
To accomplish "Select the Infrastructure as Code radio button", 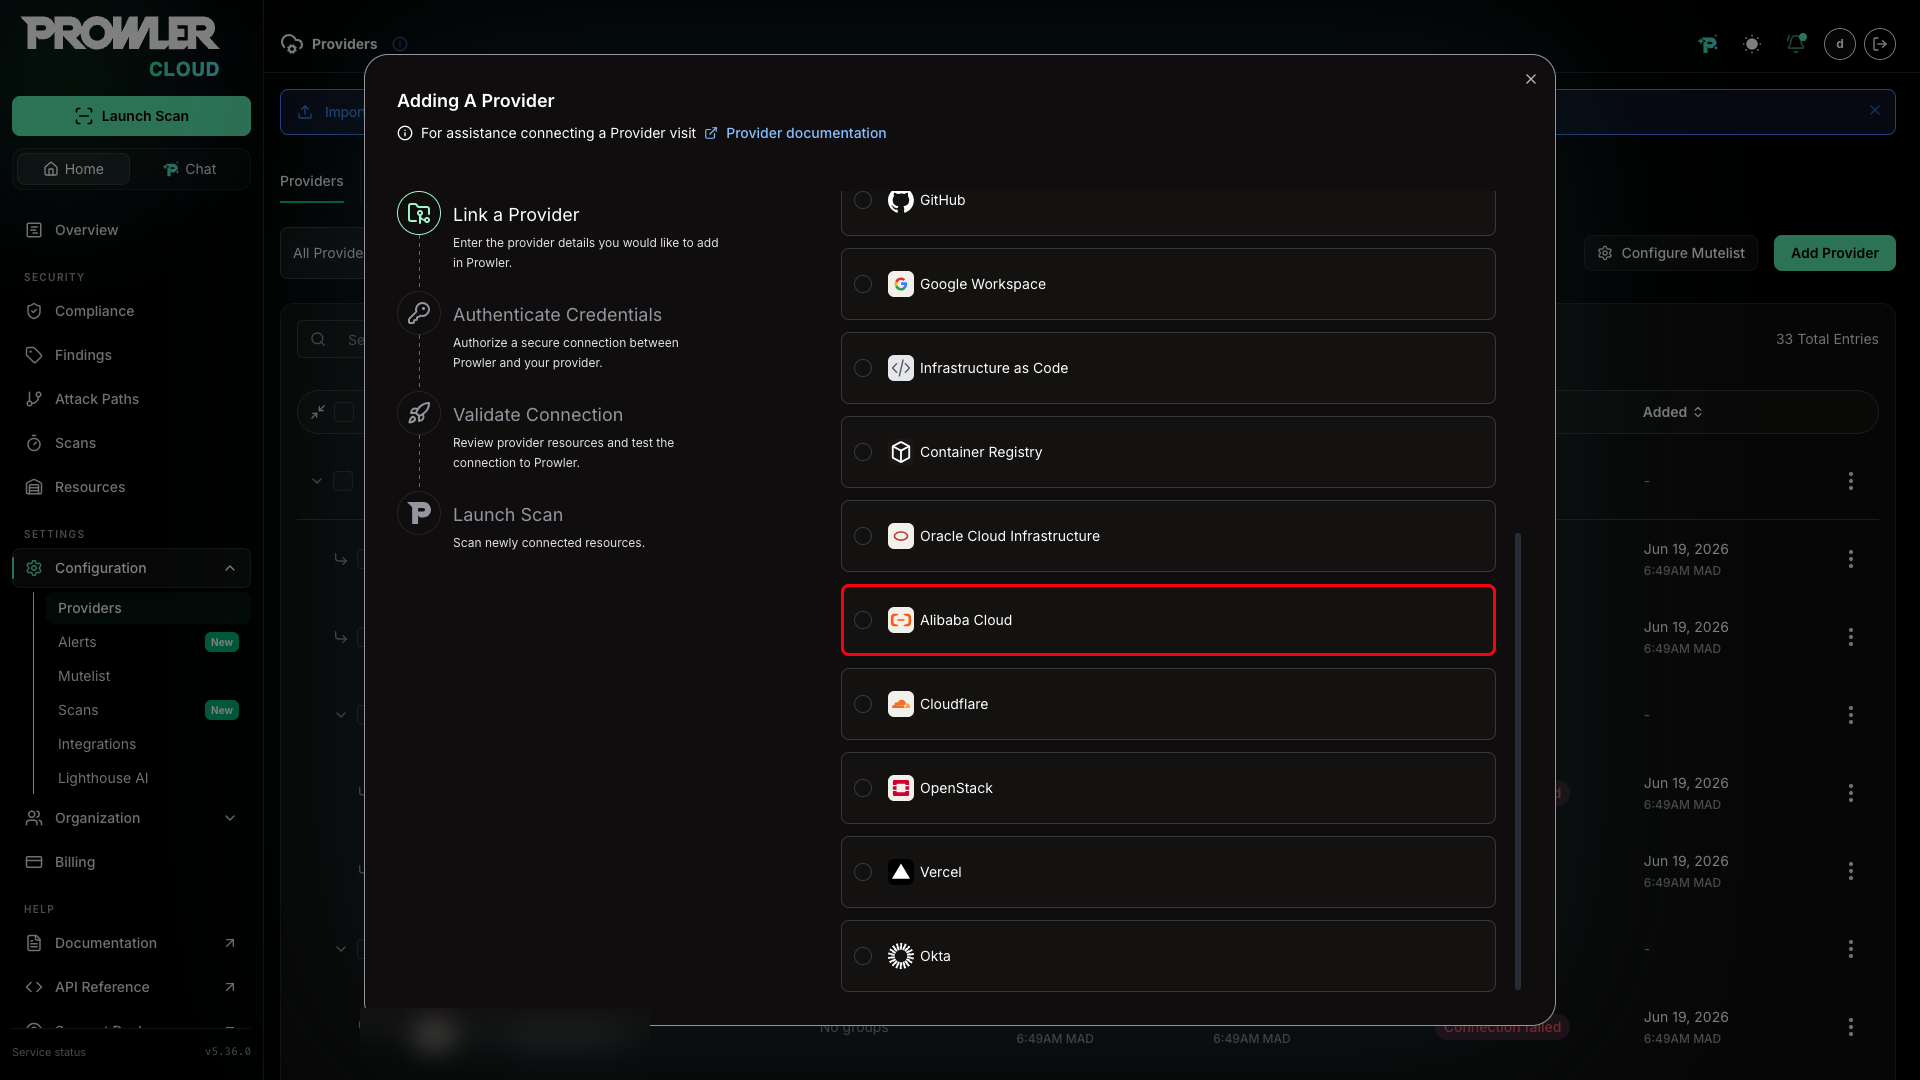I will coord(863,368).
